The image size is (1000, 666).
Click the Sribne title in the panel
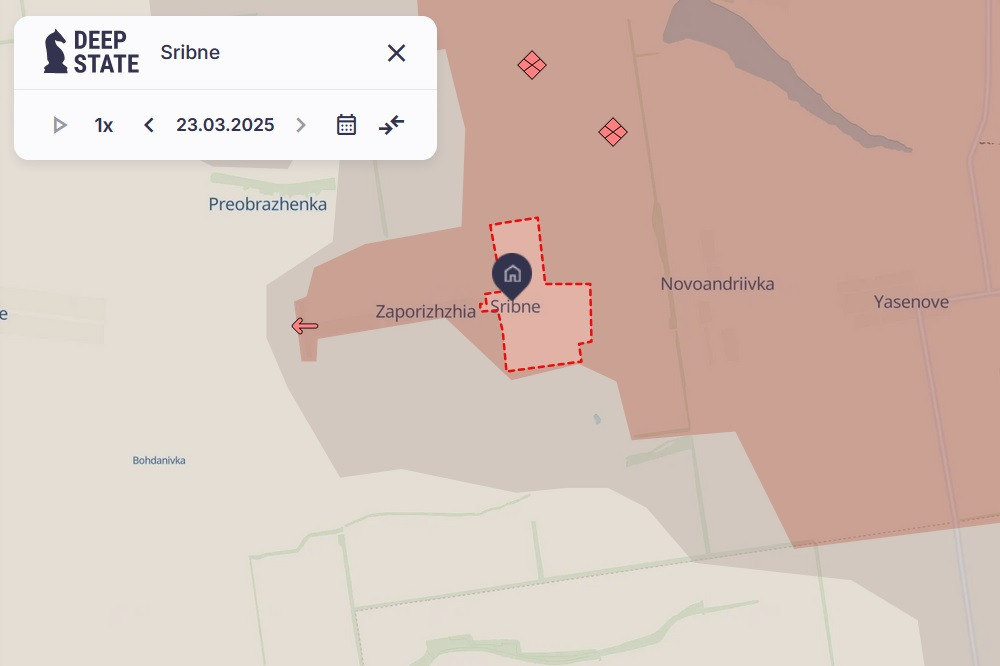coord(190,53)
